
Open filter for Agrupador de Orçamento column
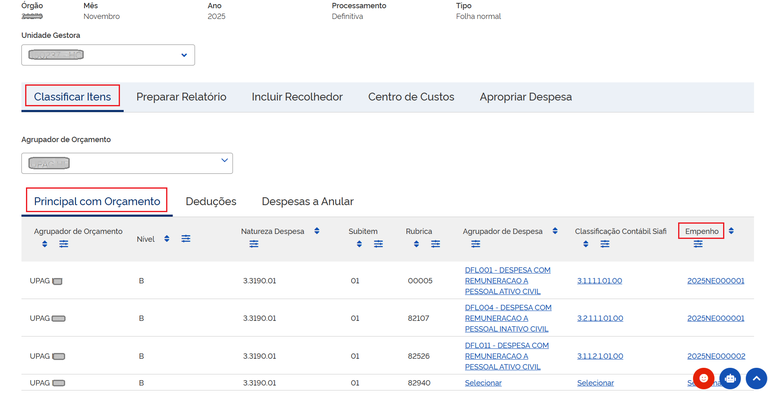pos(64,244)
